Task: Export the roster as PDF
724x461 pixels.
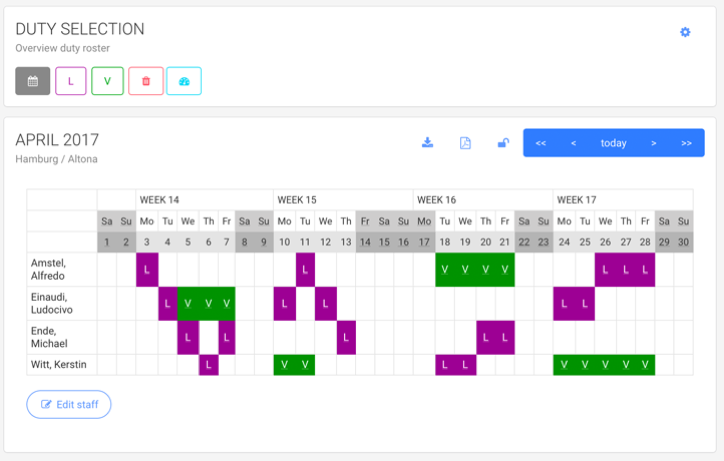Action: click(x=465, y=143)
